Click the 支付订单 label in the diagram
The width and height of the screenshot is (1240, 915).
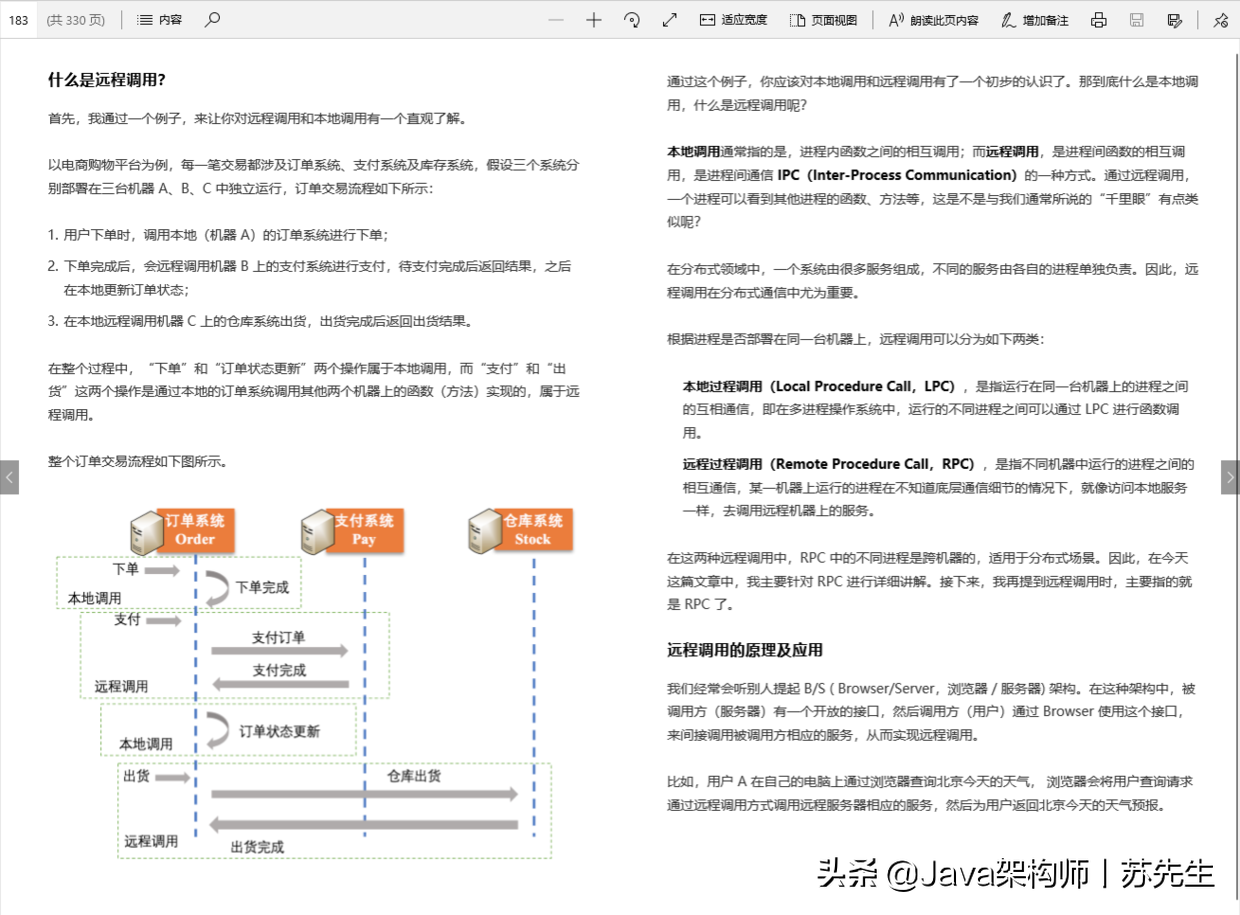(x=278, y=637)
